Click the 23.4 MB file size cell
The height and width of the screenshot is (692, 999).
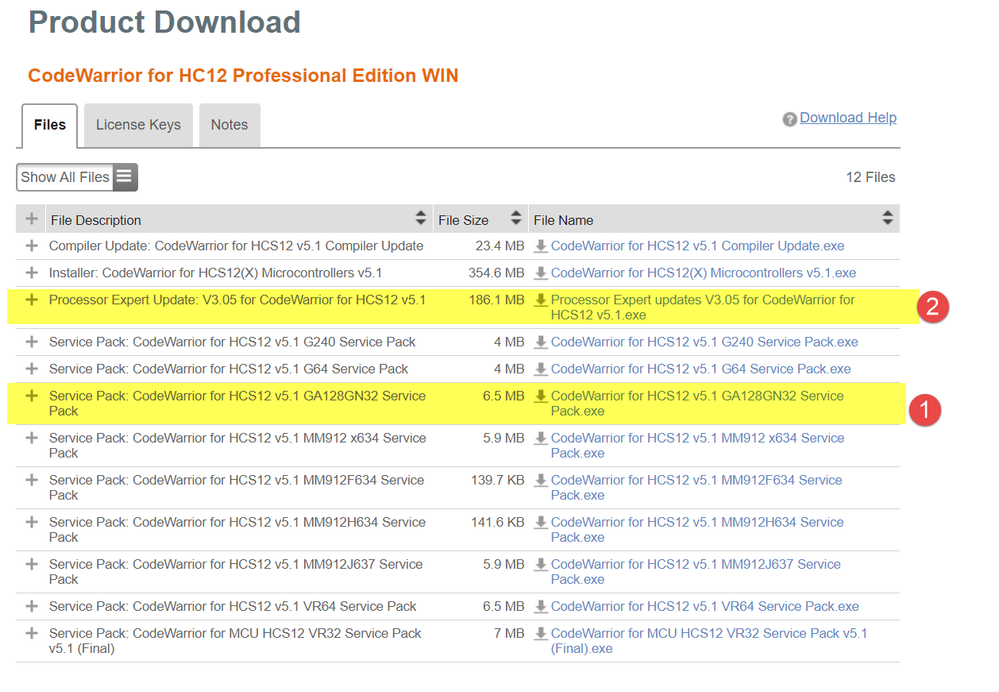point(500,246)
